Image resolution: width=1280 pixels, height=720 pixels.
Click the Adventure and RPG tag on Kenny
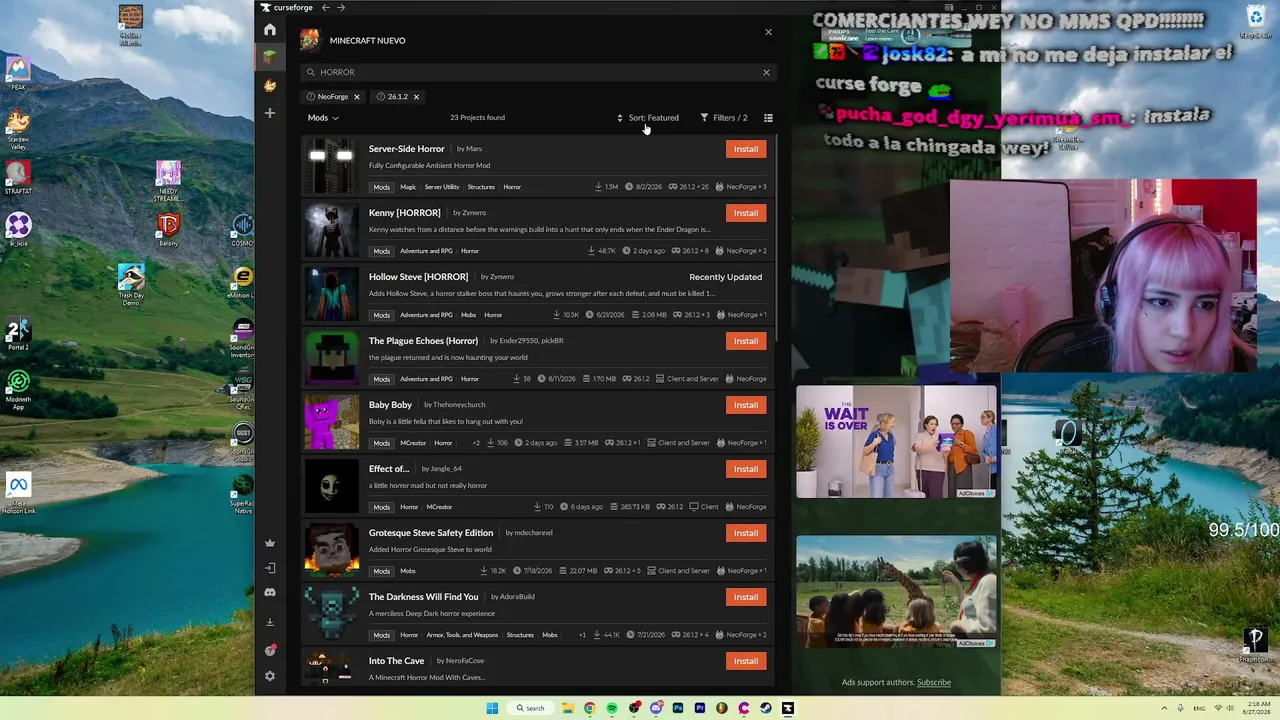click(x=426, y=251)
